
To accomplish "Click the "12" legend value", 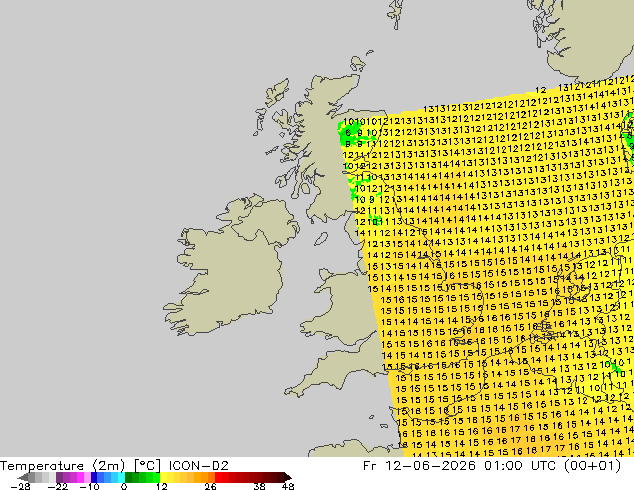I will point(162,486).
